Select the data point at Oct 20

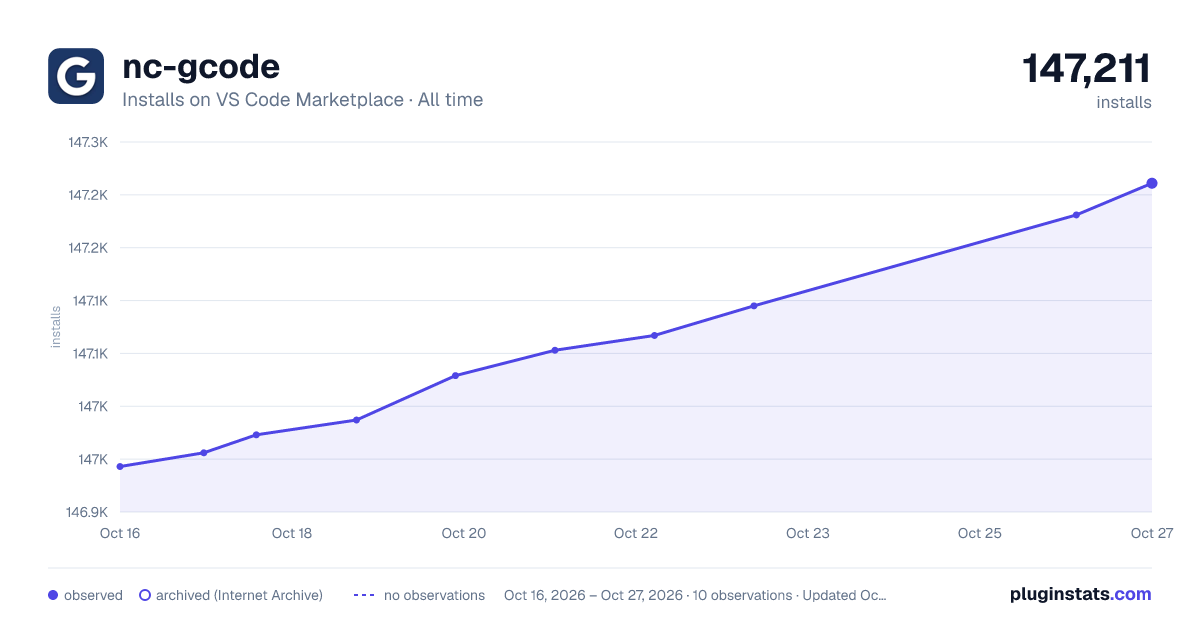tap(455, 376)
